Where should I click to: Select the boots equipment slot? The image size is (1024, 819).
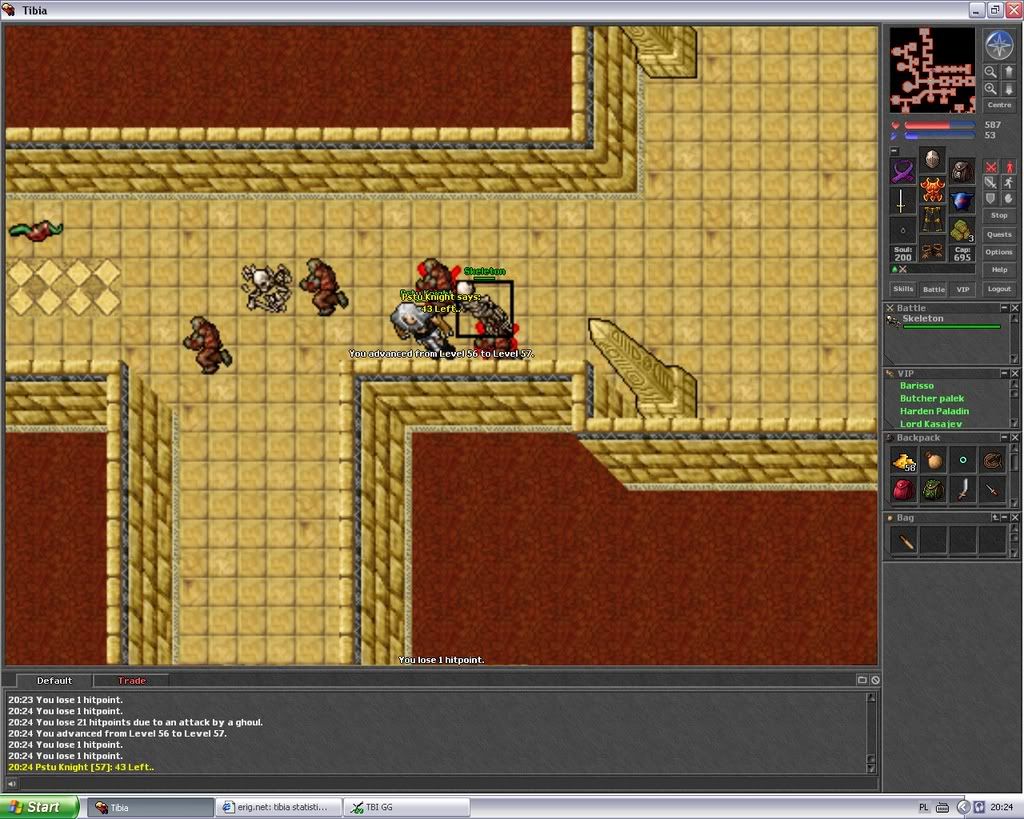pos(932,250)
